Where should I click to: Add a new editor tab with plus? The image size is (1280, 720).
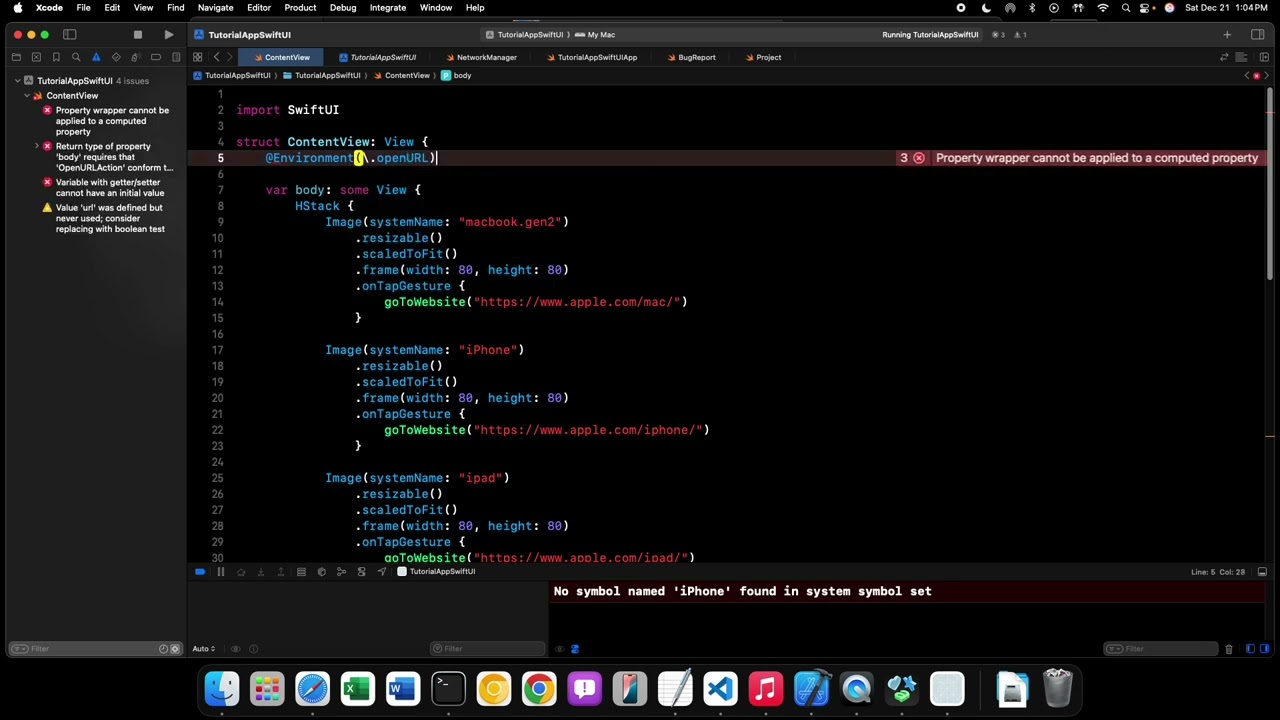[1227, 35]
